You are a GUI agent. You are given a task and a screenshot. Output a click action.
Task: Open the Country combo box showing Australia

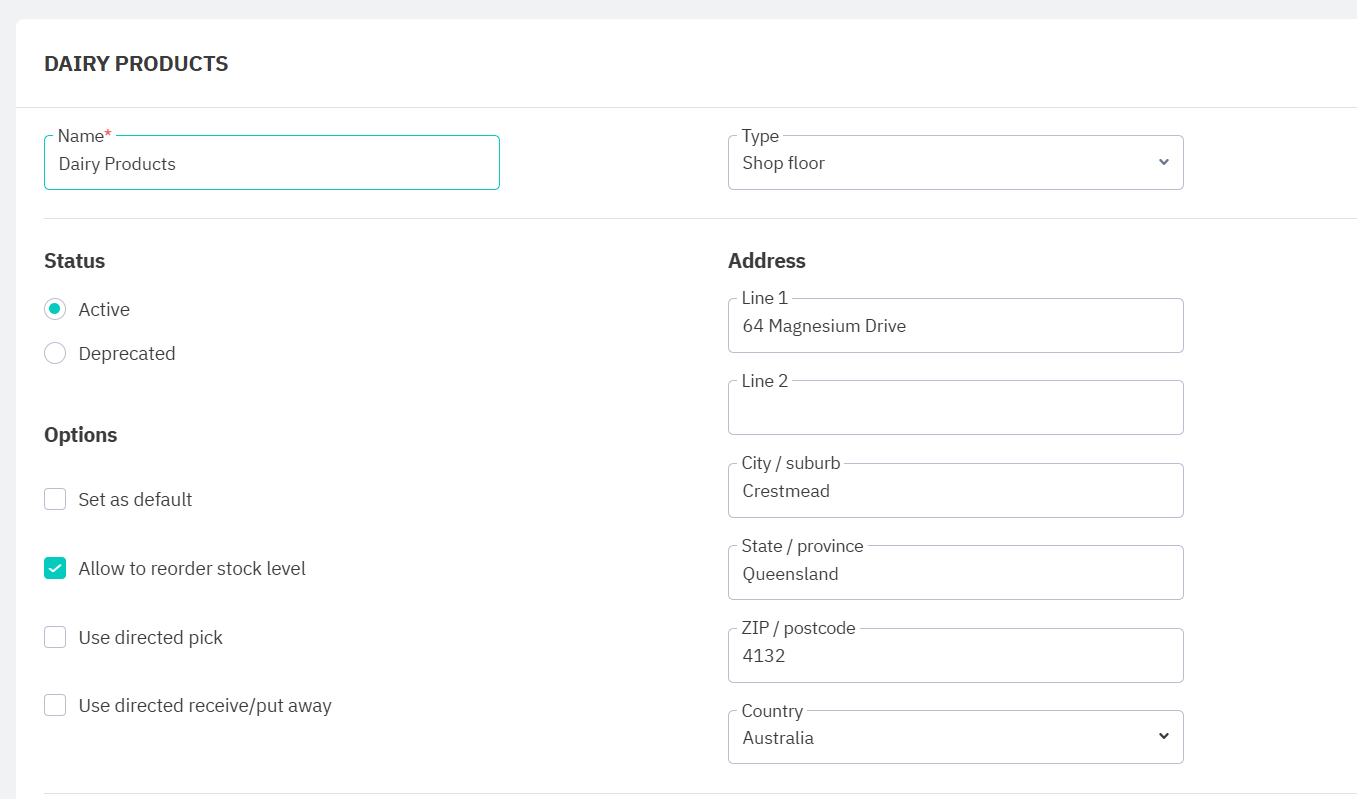pos(940,738)
